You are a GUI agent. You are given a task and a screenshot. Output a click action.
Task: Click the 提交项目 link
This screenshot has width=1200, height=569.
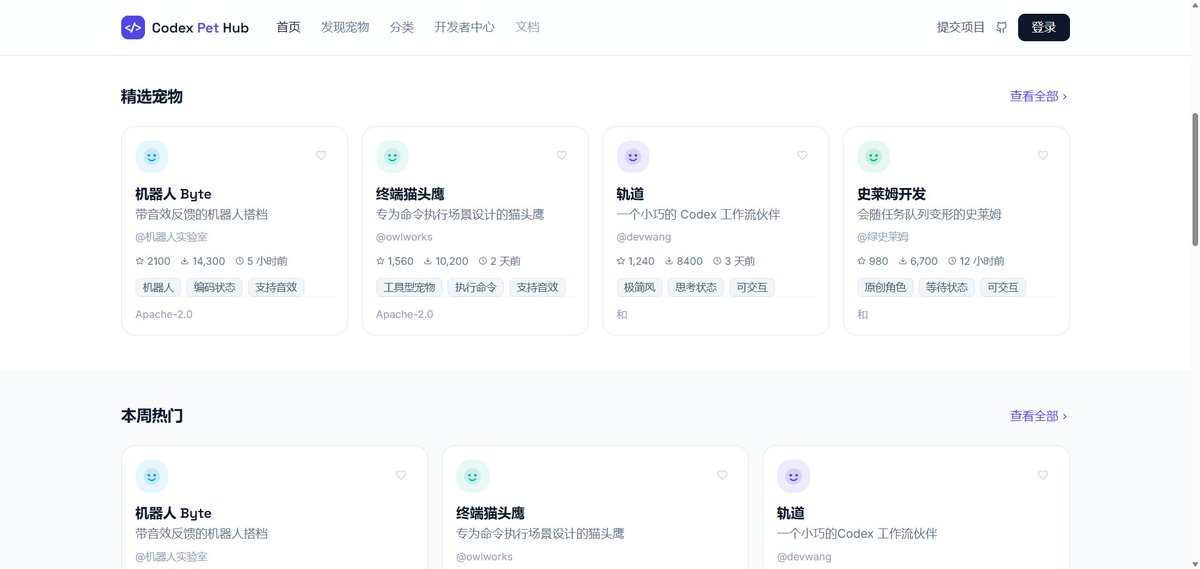pyautogui.click(x=961, y=27)
